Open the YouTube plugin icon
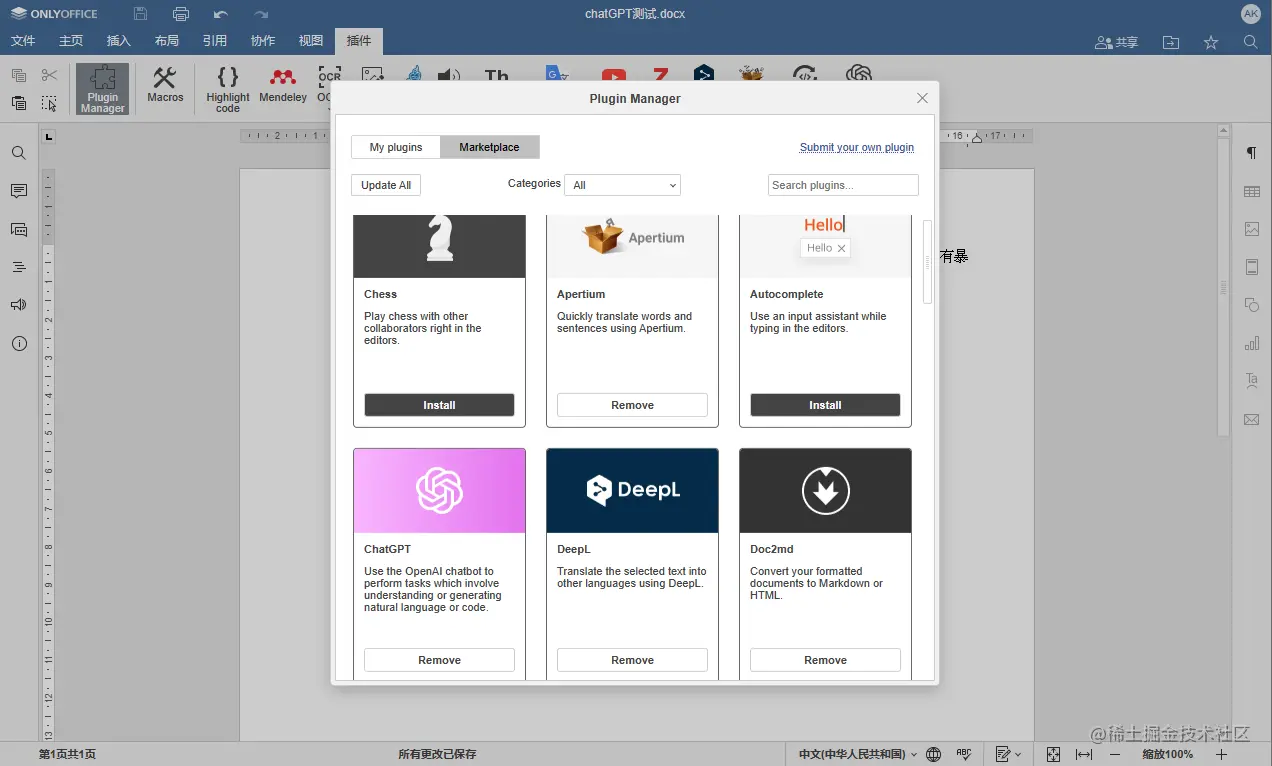Screen dimensions: 1272x766 click(613, 74)
